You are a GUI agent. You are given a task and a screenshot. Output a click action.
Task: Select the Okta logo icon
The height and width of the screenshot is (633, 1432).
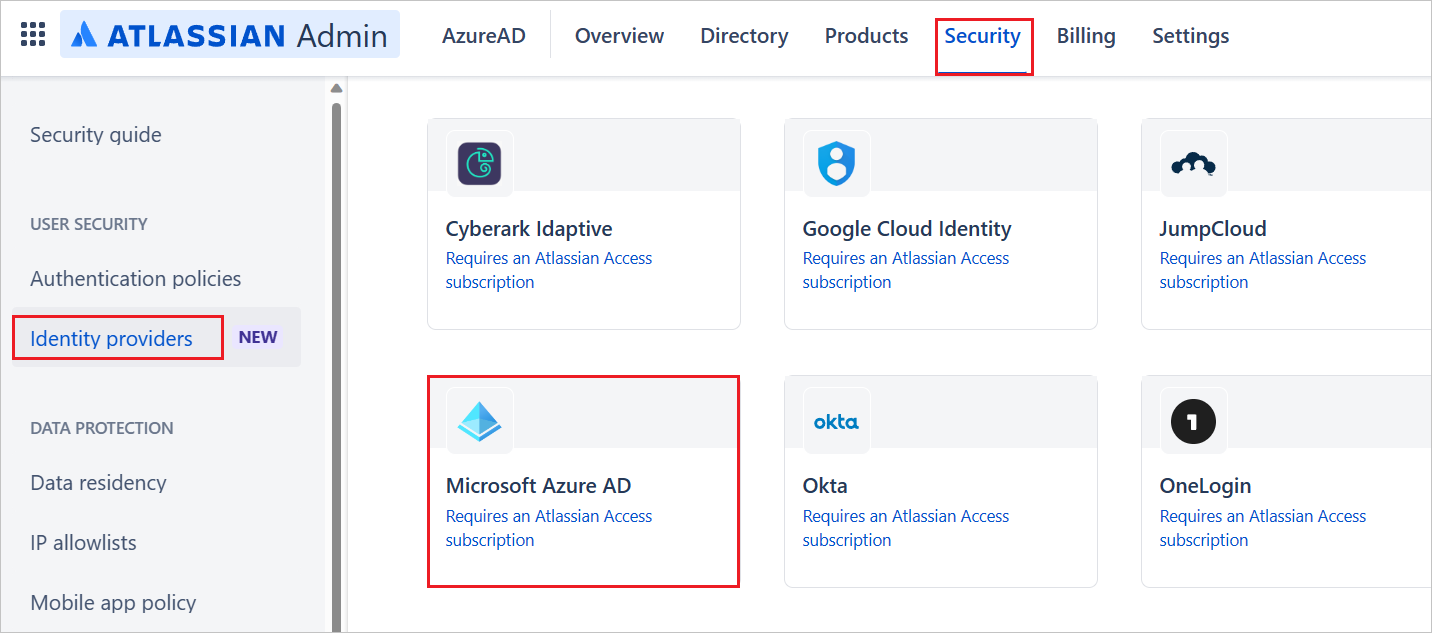(837, 421)
